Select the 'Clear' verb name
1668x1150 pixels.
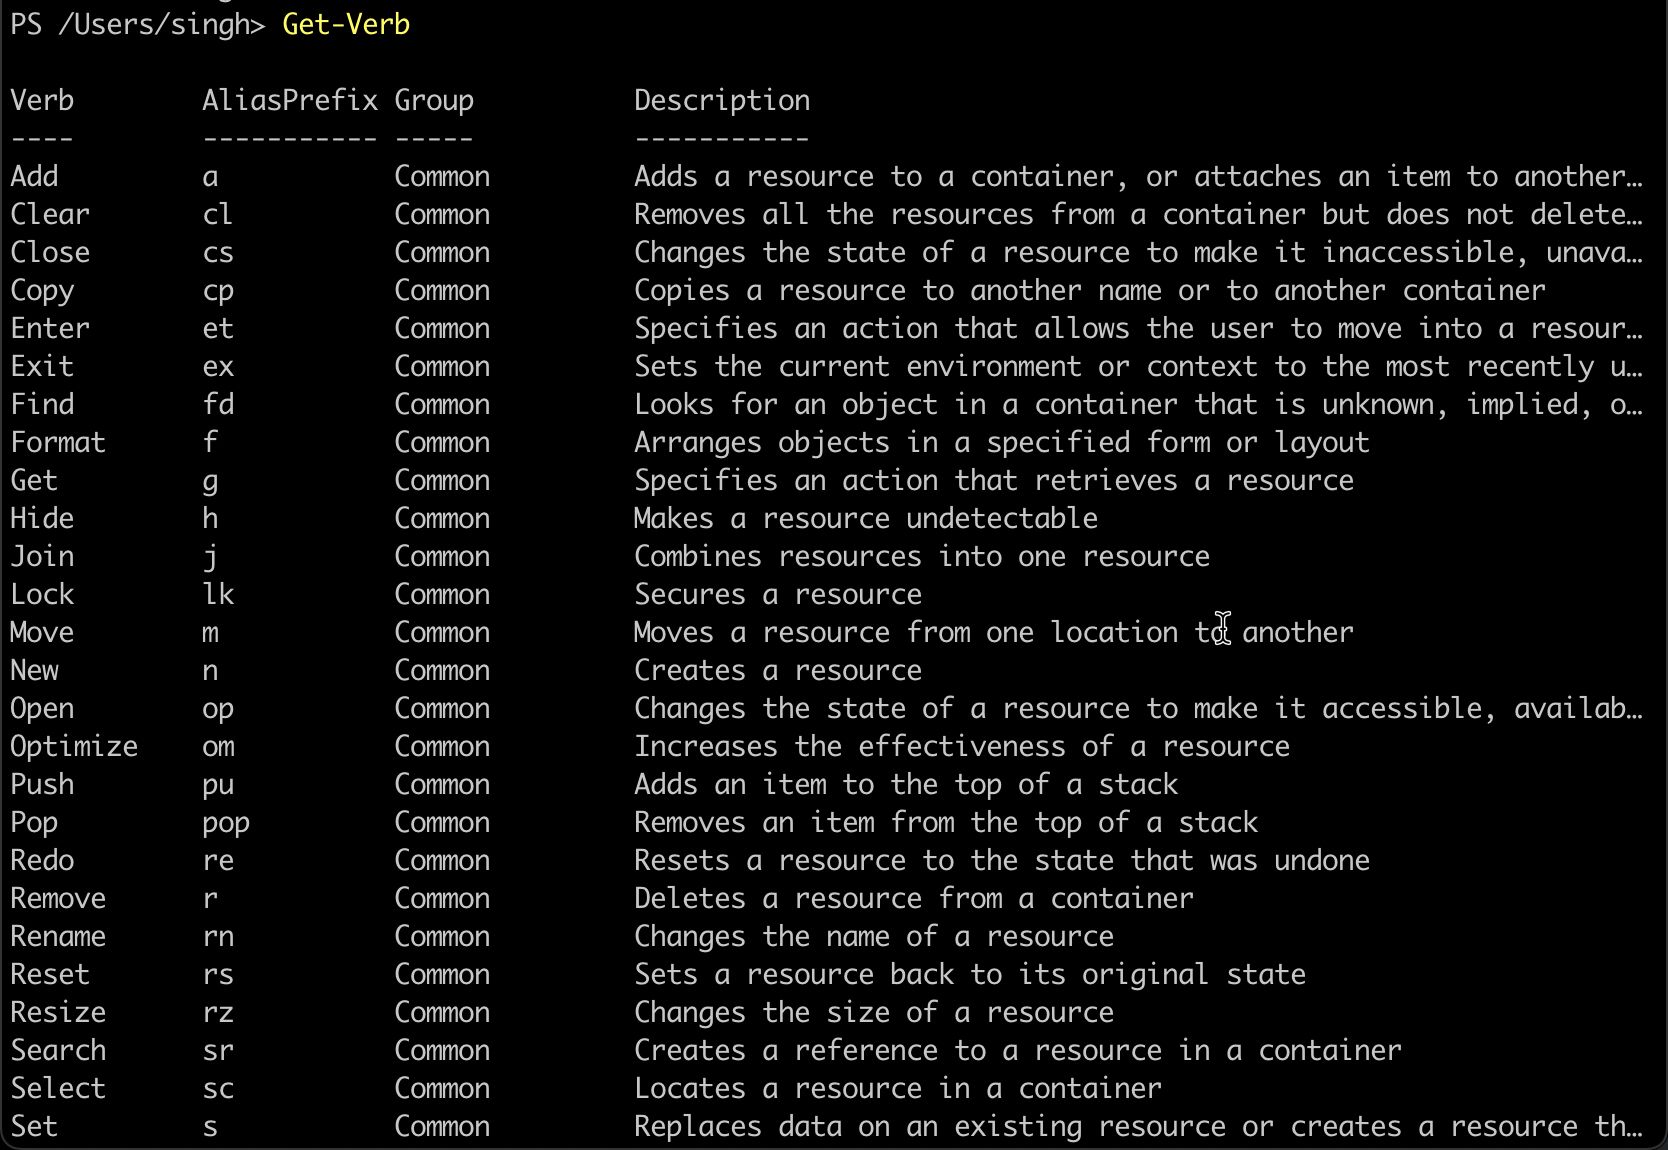click(50, 214)
